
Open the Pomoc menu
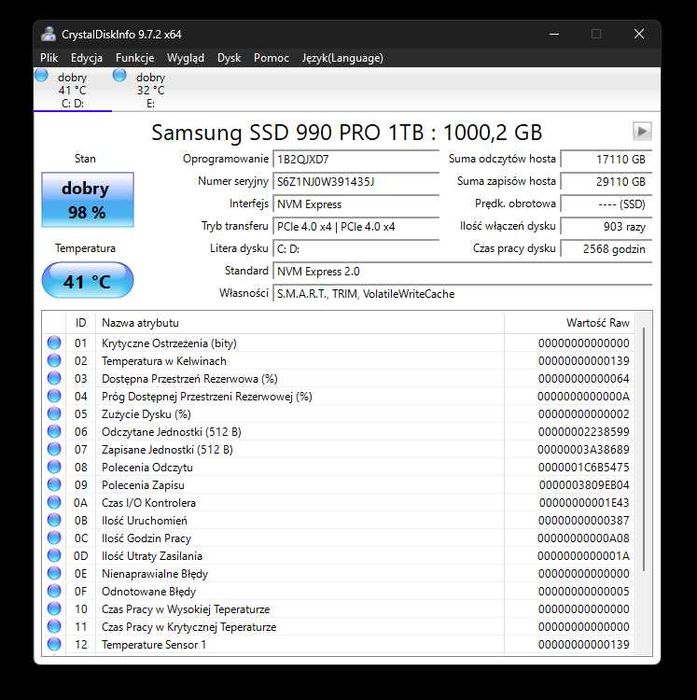(x=271, y=58)
